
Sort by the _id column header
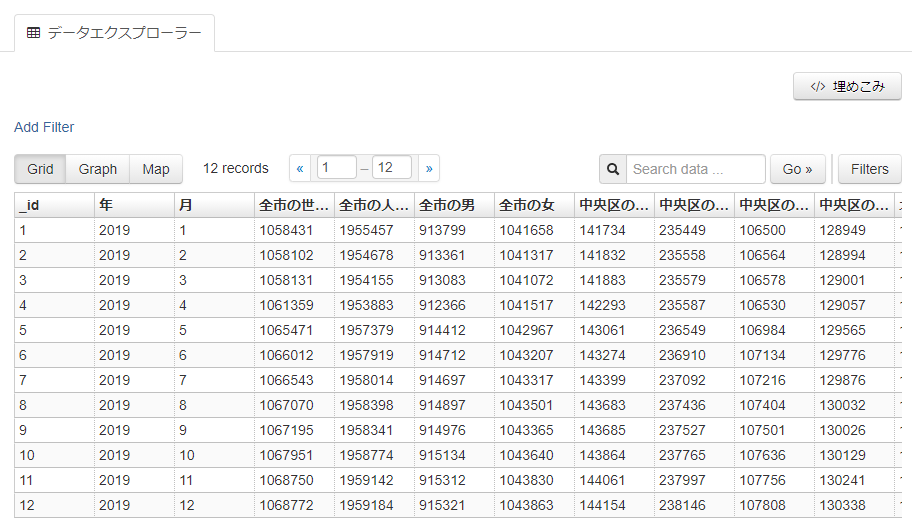click(55, 205)
